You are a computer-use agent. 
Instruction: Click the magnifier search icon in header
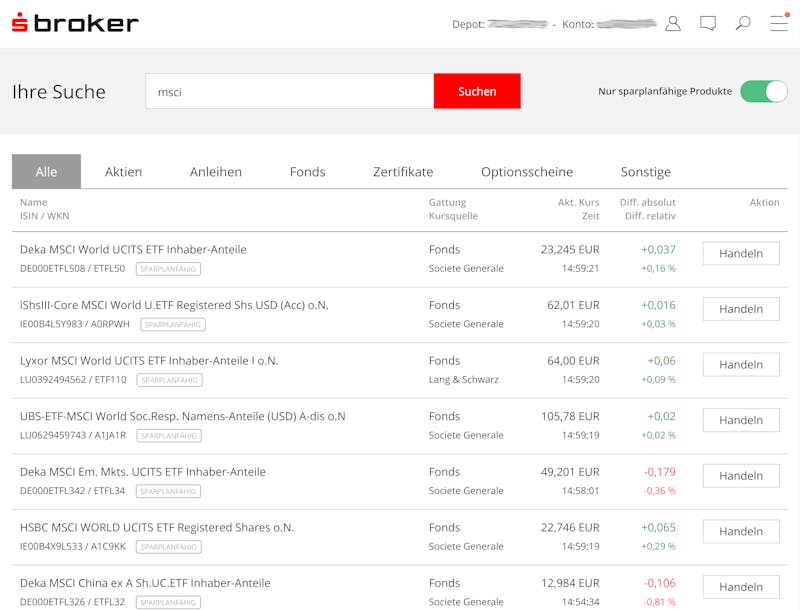pos(743,23)
